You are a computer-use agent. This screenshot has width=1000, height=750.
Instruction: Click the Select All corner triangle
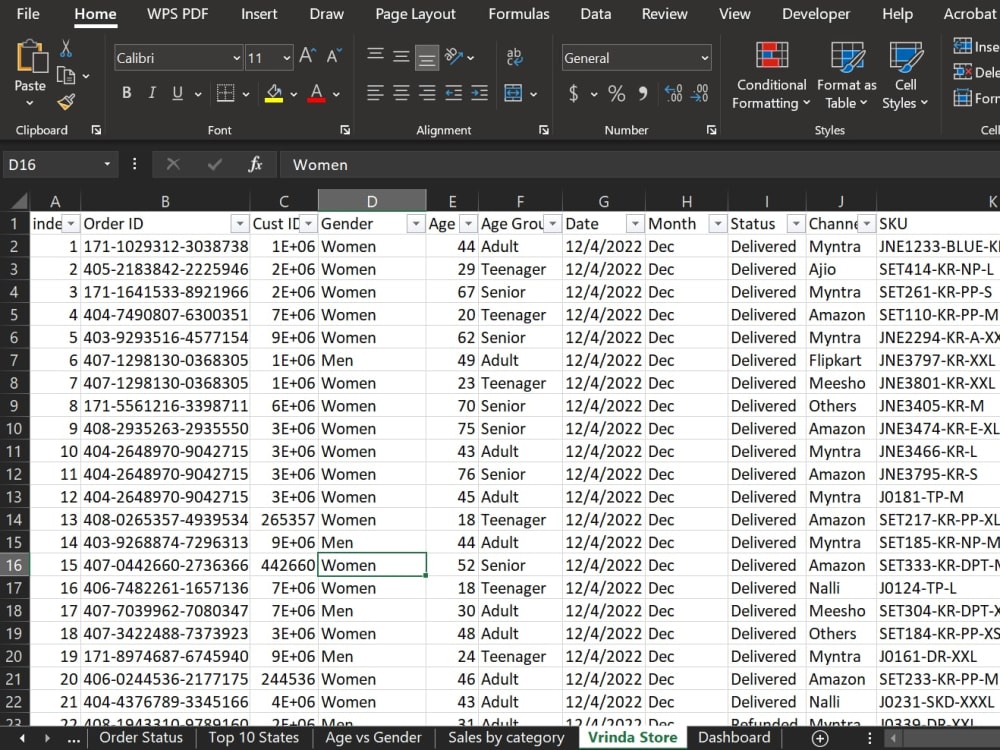(x=19, y=202)
